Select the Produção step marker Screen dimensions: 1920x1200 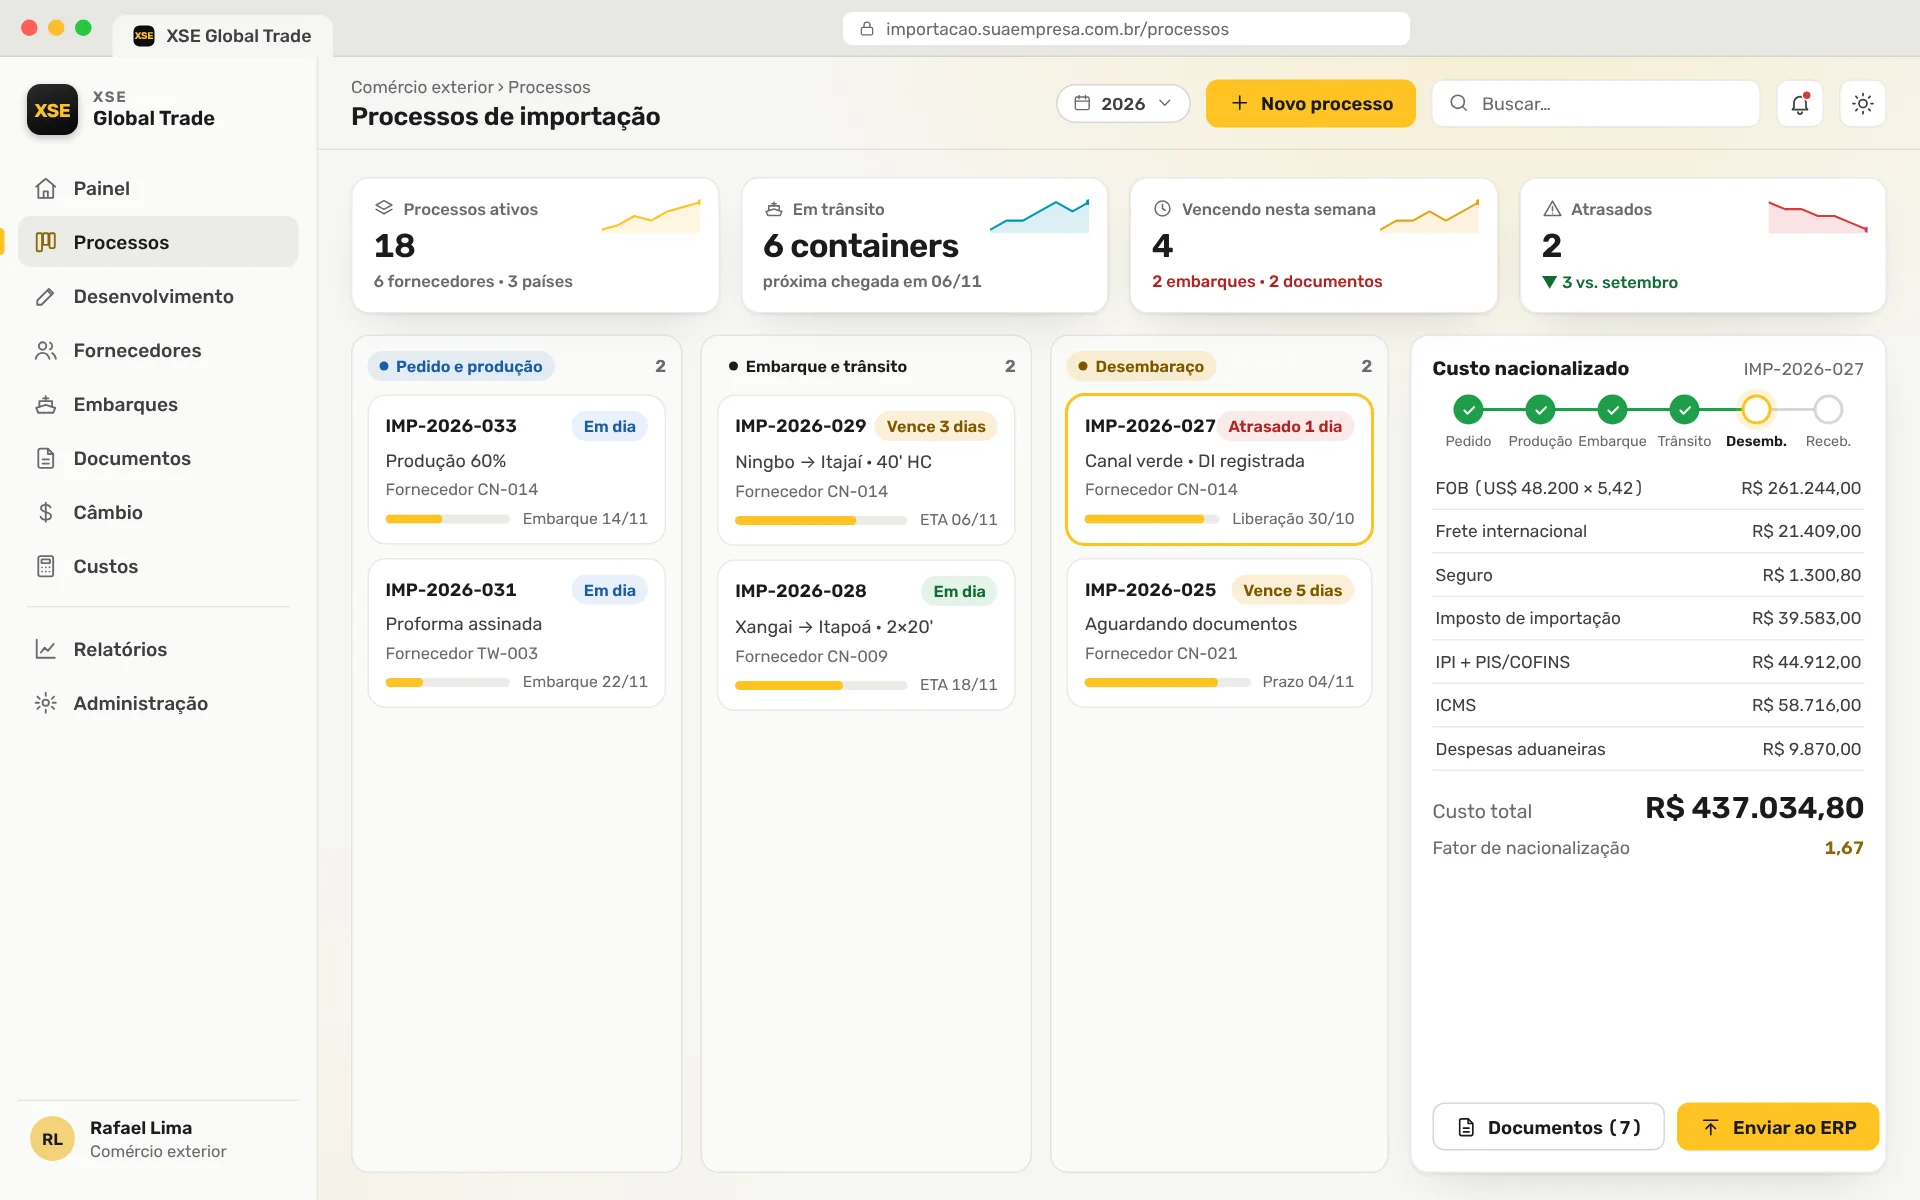coord(1540,409)
